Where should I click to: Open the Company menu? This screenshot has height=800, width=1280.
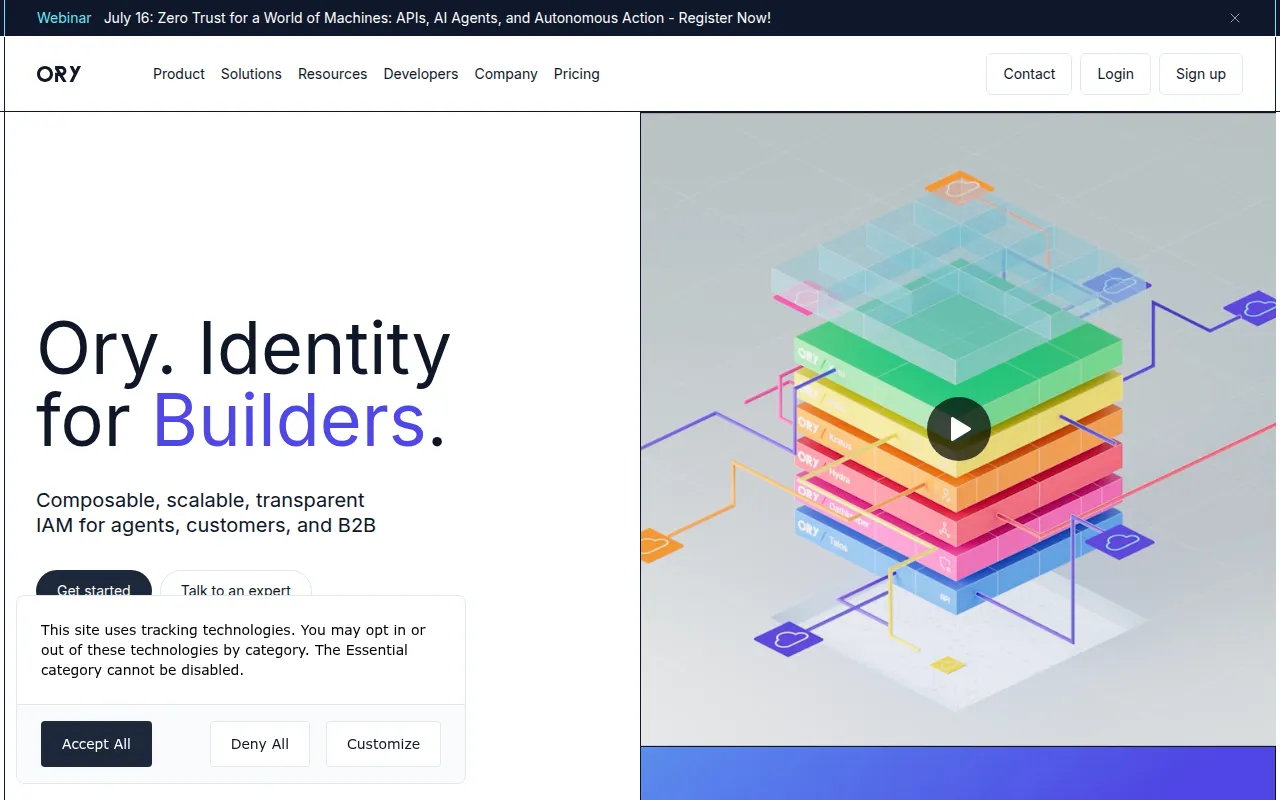click(506, 74)
